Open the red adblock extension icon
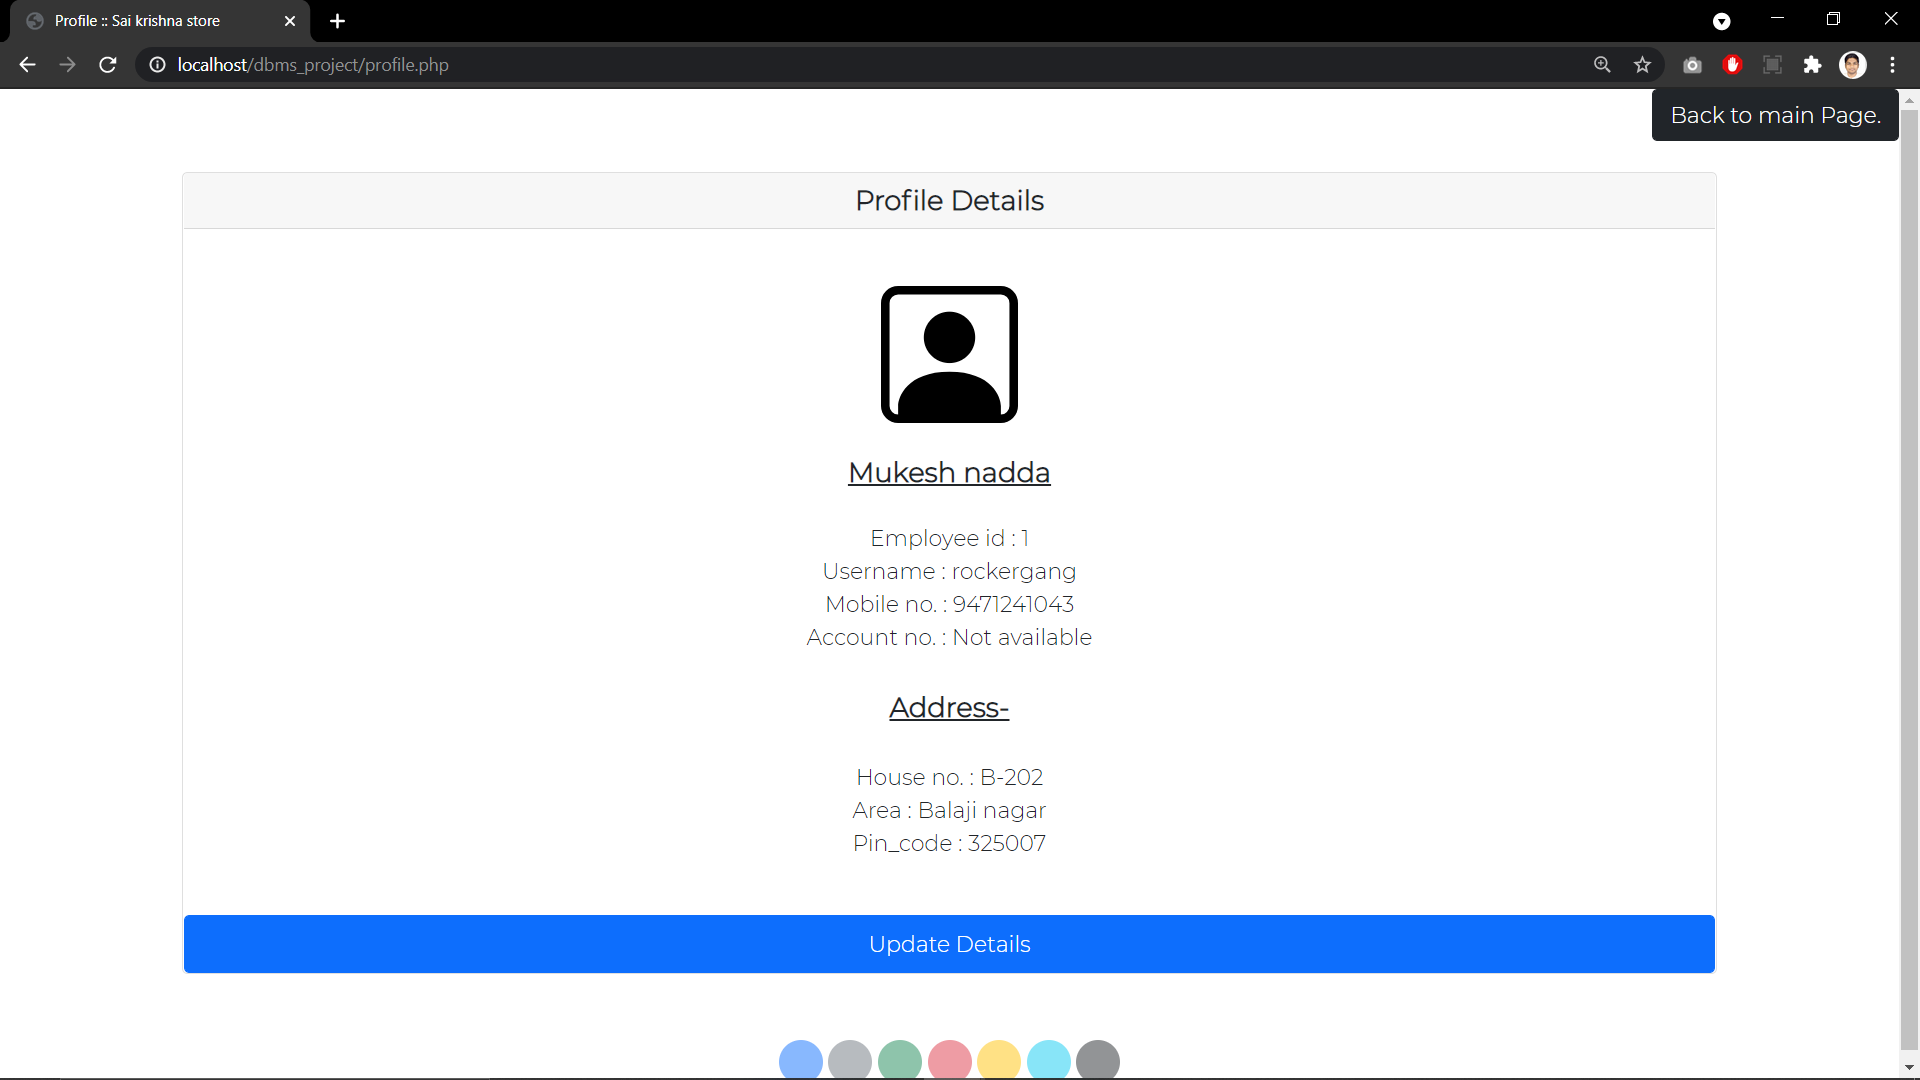Viewport: 1920px width, 1080px height. pos(1733,65)
